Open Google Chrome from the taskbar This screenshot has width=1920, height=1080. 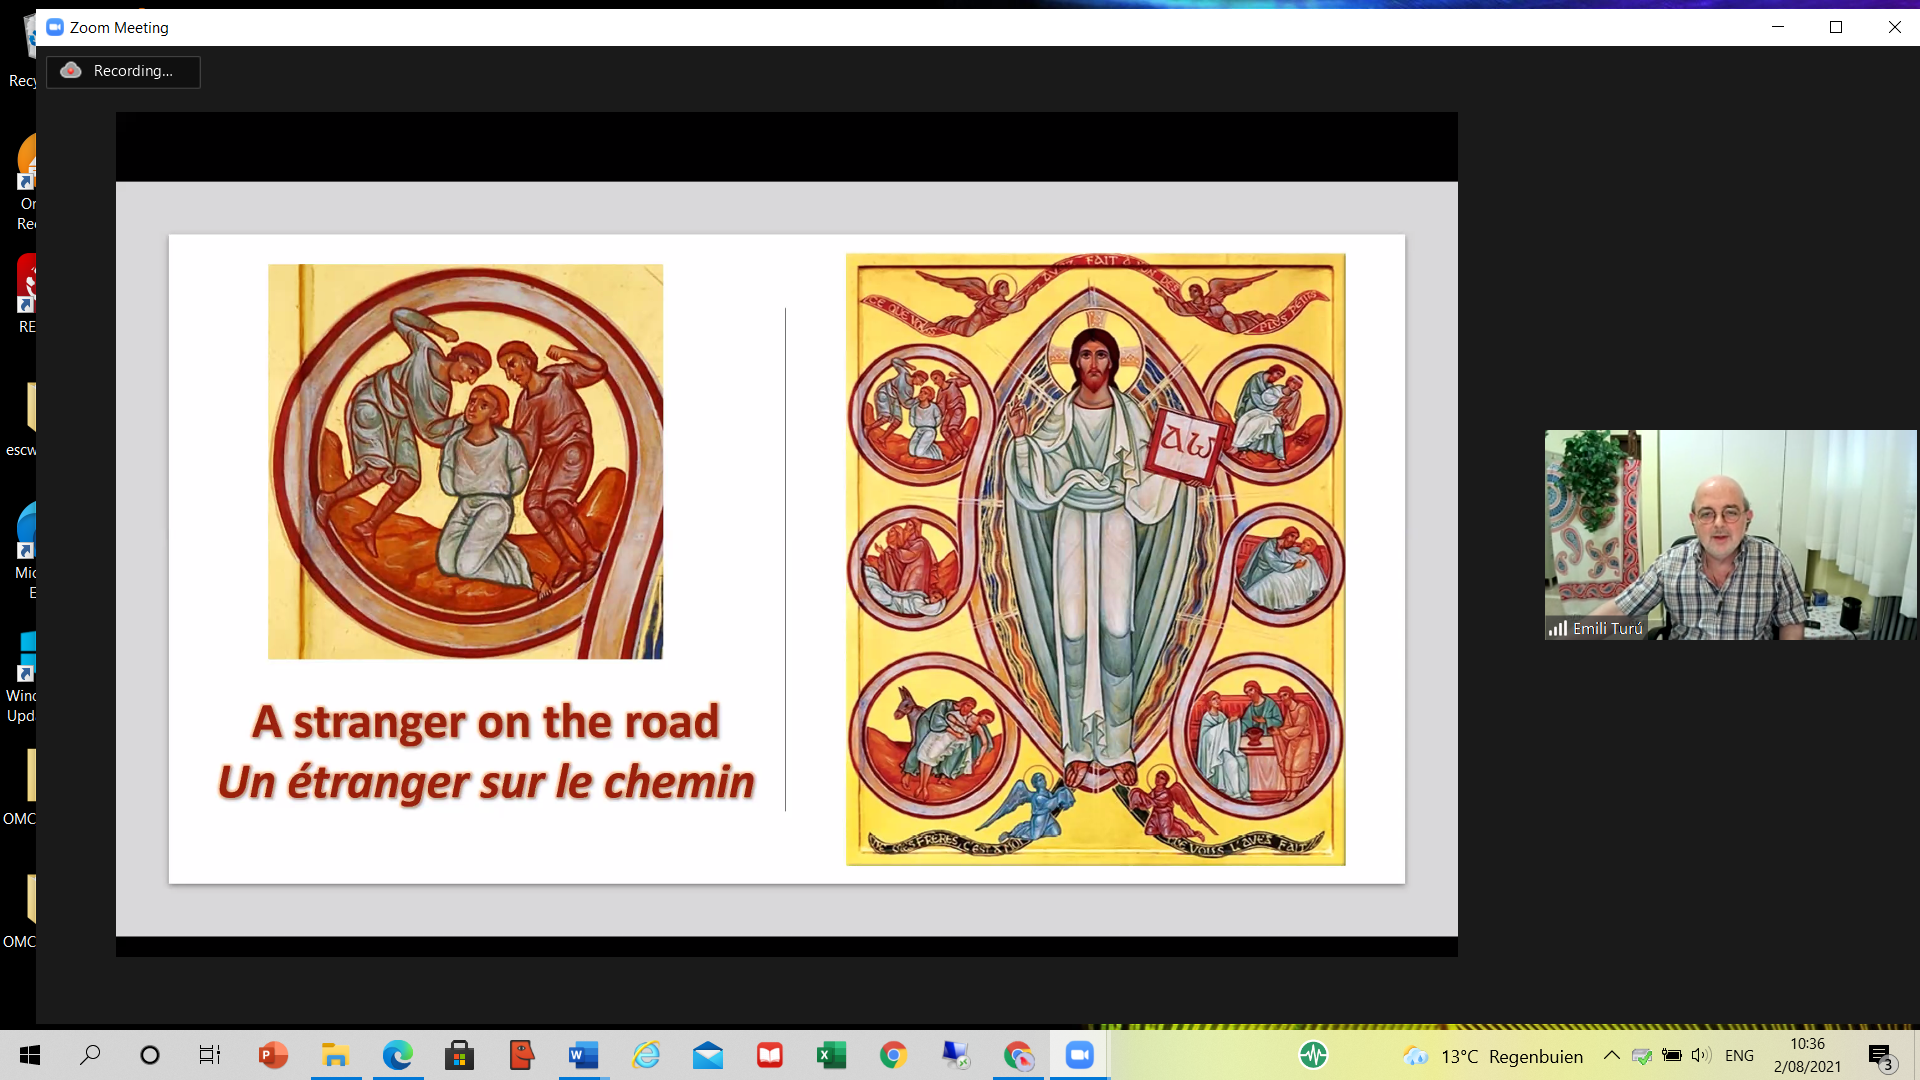[893, 1055]
